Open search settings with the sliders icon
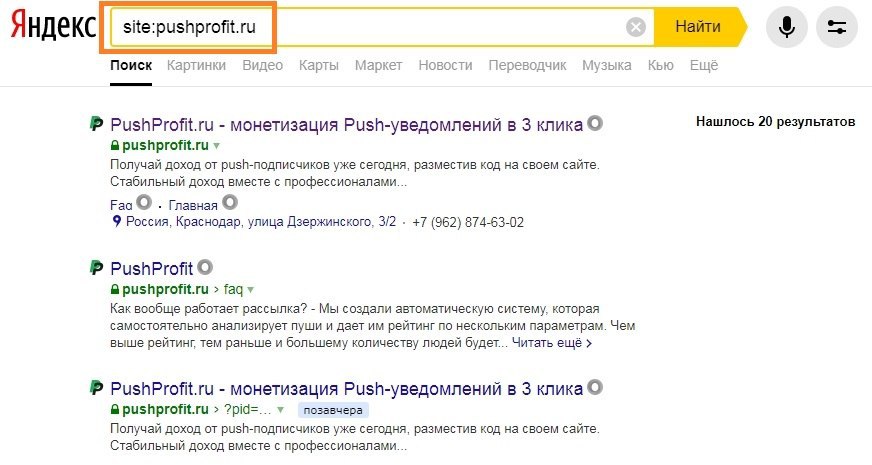Screen dimensions: 872x465 (836, 27)
